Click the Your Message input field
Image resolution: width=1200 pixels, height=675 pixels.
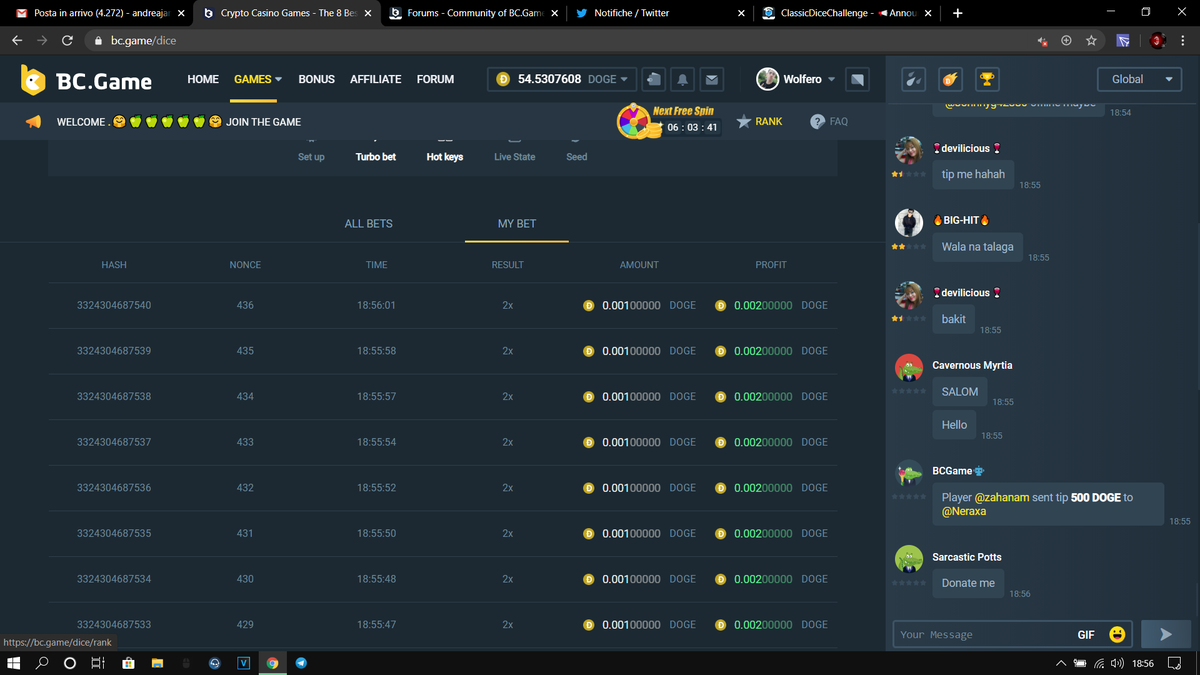980,634
